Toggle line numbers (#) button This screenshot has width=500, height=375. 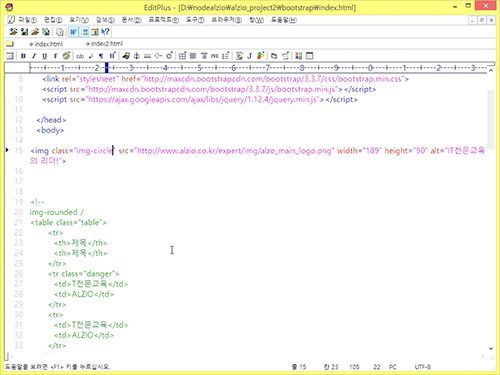tap(85, 32)
